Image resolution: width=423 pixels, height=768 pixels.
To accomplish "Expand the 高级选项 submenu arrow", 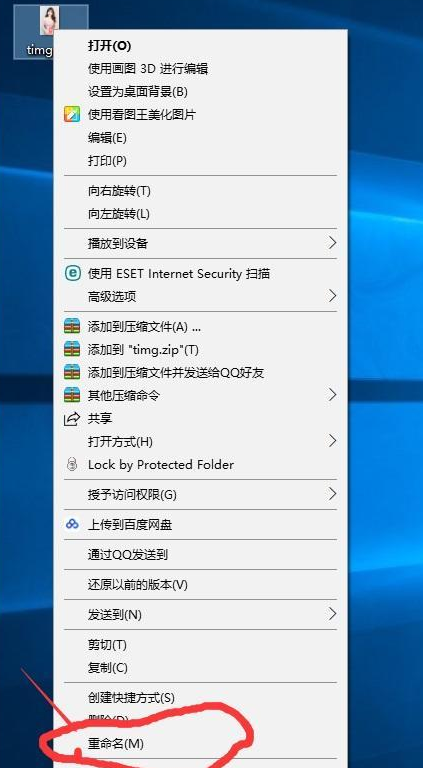I will tap(332, 295).
